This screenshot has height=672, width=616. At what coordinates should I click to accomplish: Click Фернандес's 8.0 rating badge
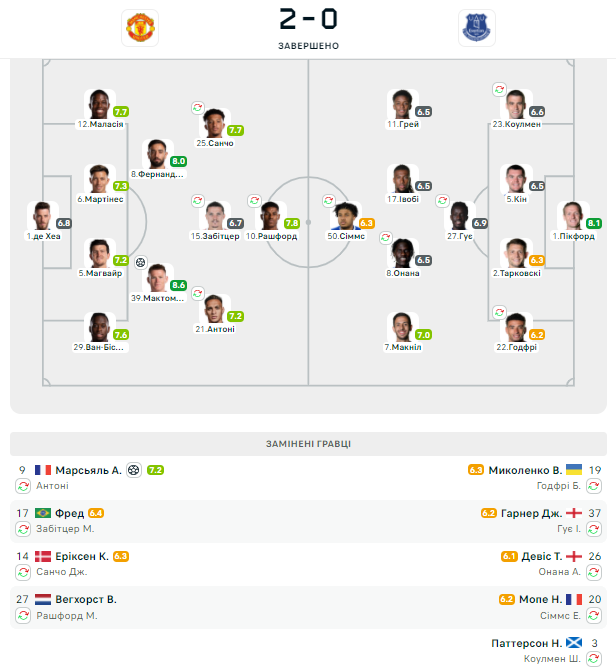point(179,161)
